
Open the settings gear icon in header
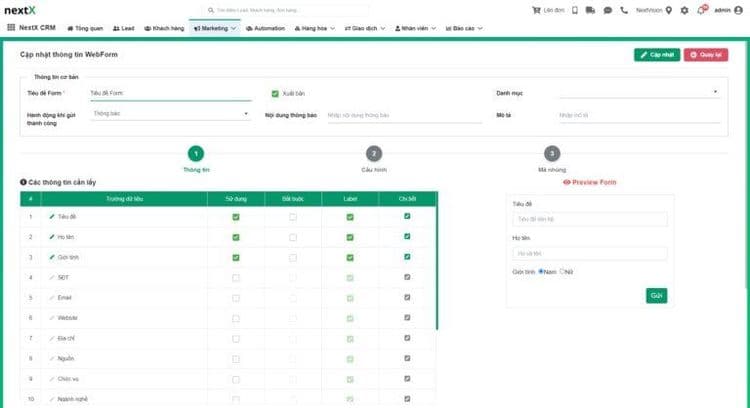click(684, 10)
